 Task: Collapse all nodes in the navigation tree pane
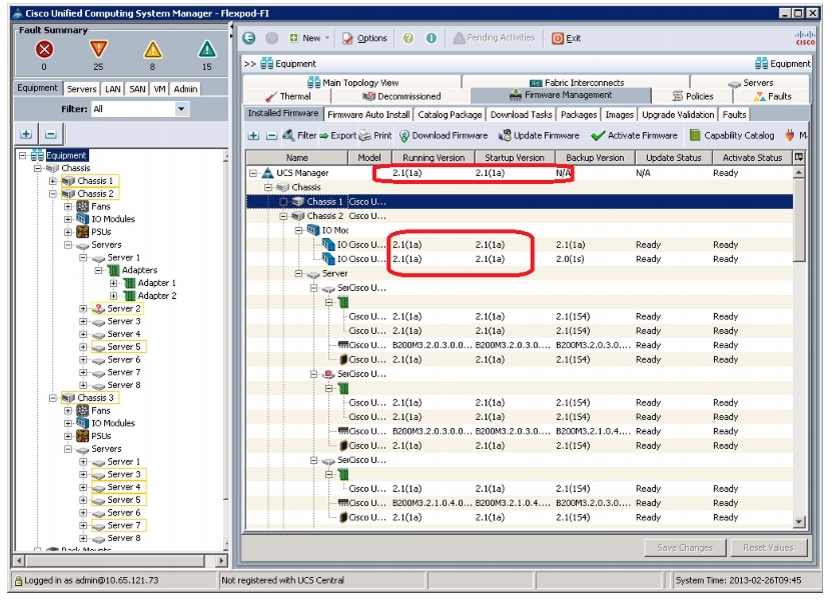[x=50, y=134]
